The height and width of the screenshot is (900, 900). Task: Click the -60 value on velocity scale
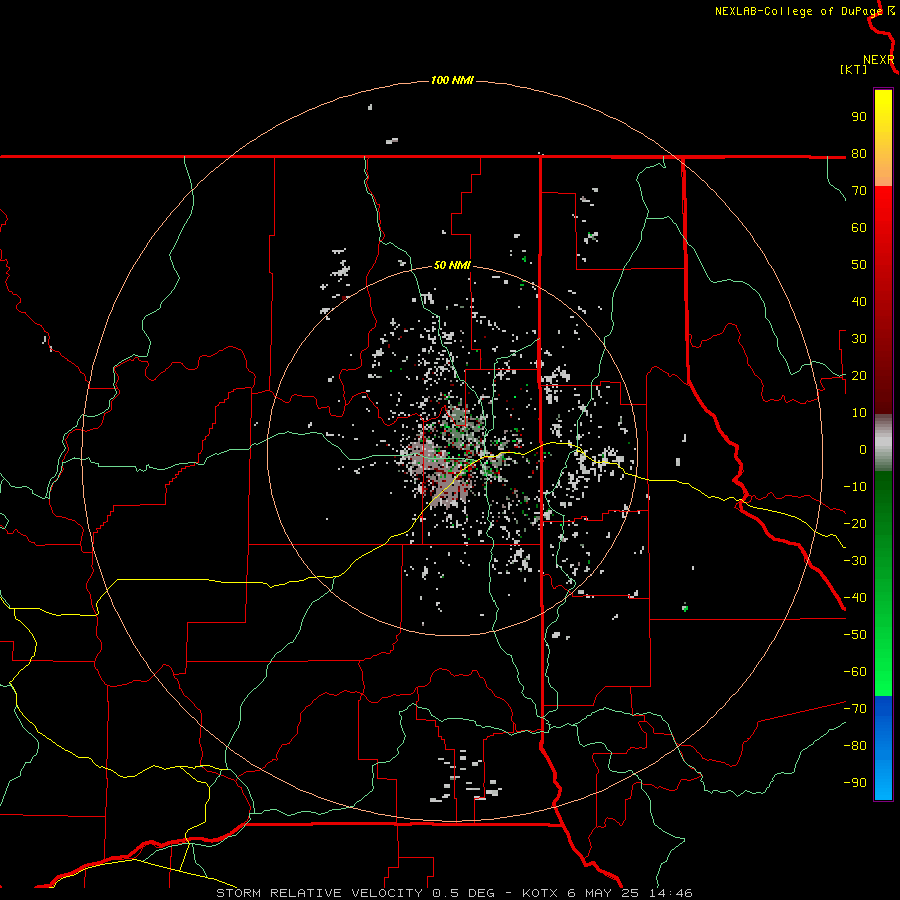click(855, 672)
